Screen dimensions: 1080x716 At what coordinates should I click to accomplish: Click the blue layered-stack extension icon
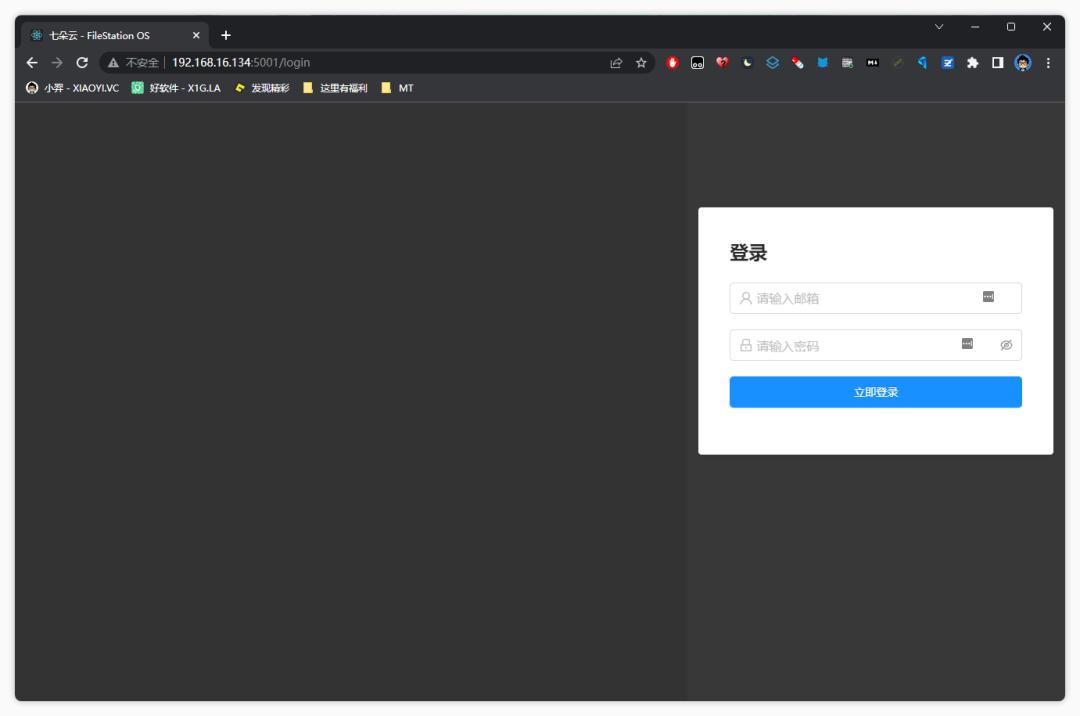coord(772,62)
